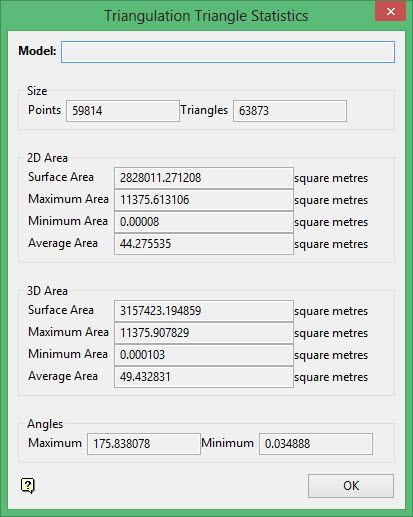Select the Points value field

tap(123, 111)
